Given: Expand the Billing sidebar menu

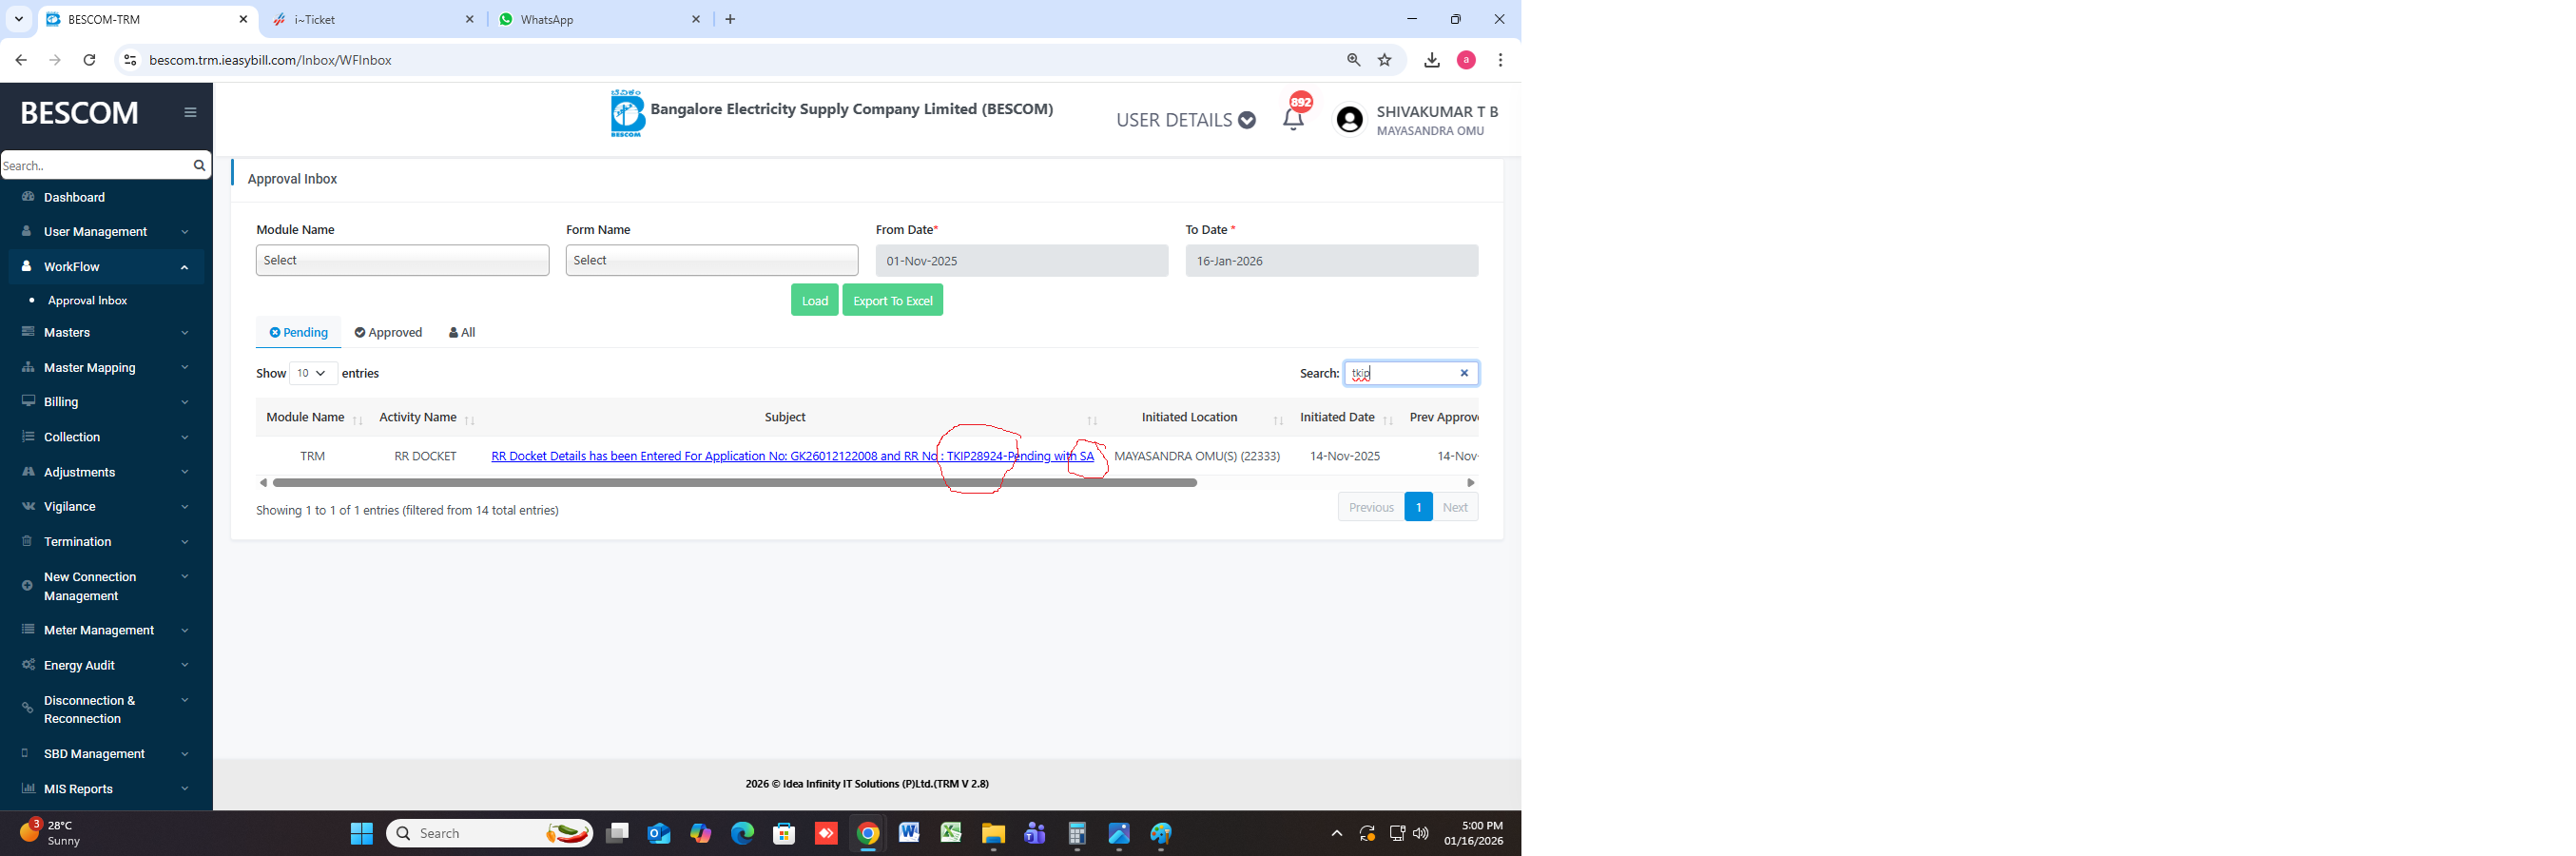Looking at the screenshot, I should (x=106, y=402).
